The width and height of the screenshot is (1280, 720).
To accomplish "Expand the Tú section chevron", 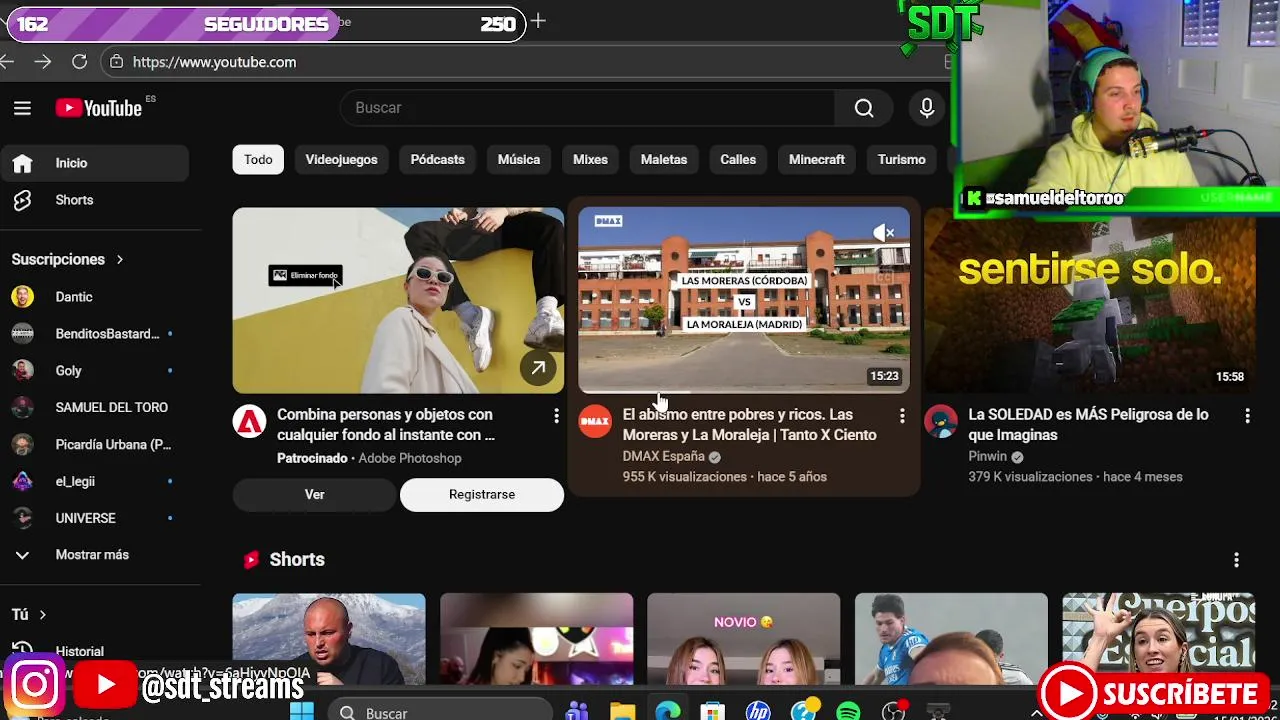I will (x=42, y=615).
